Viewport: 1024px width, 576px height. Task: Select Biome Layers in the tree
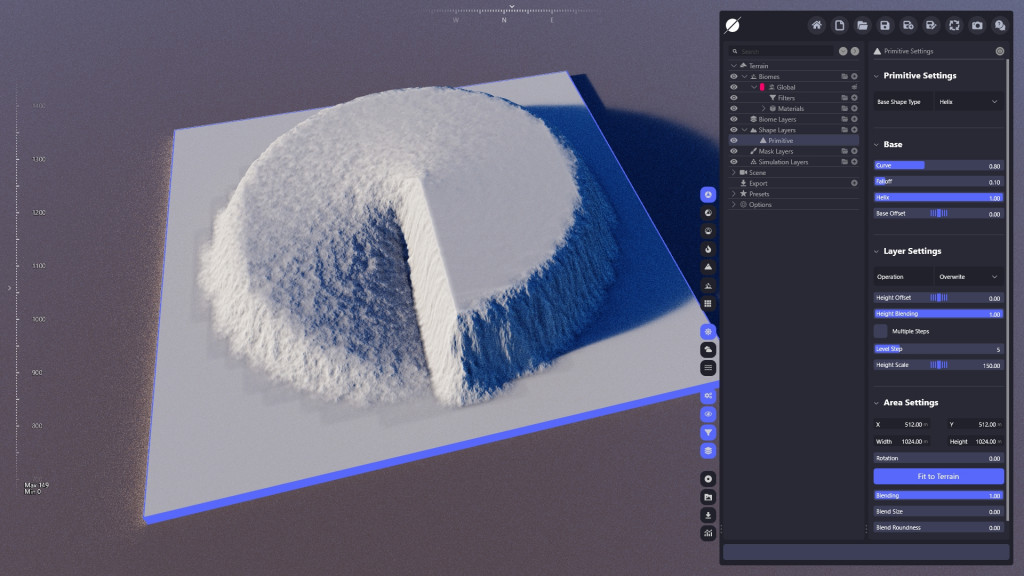[777, 119]
